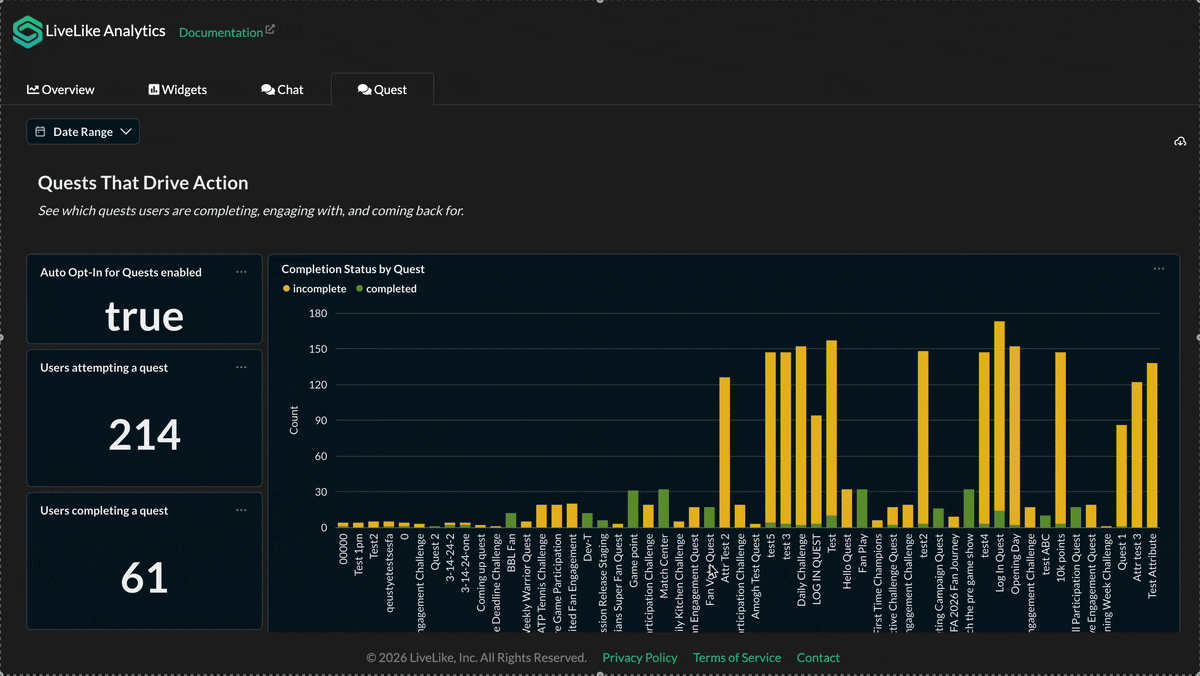Switch to the Widgets tab
This screenshot has width=1200, height=676.
[178, 89]
